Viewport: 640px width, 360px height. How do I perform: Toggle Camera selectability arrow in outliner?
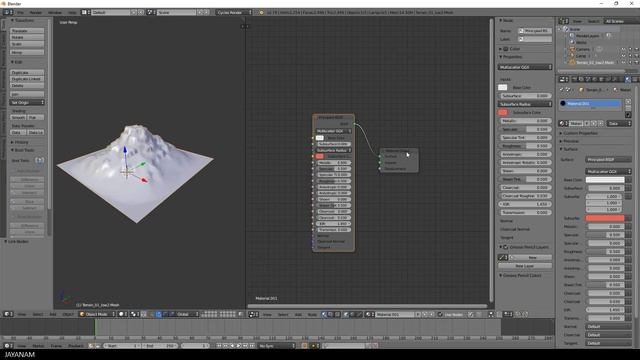click(630, 49)
